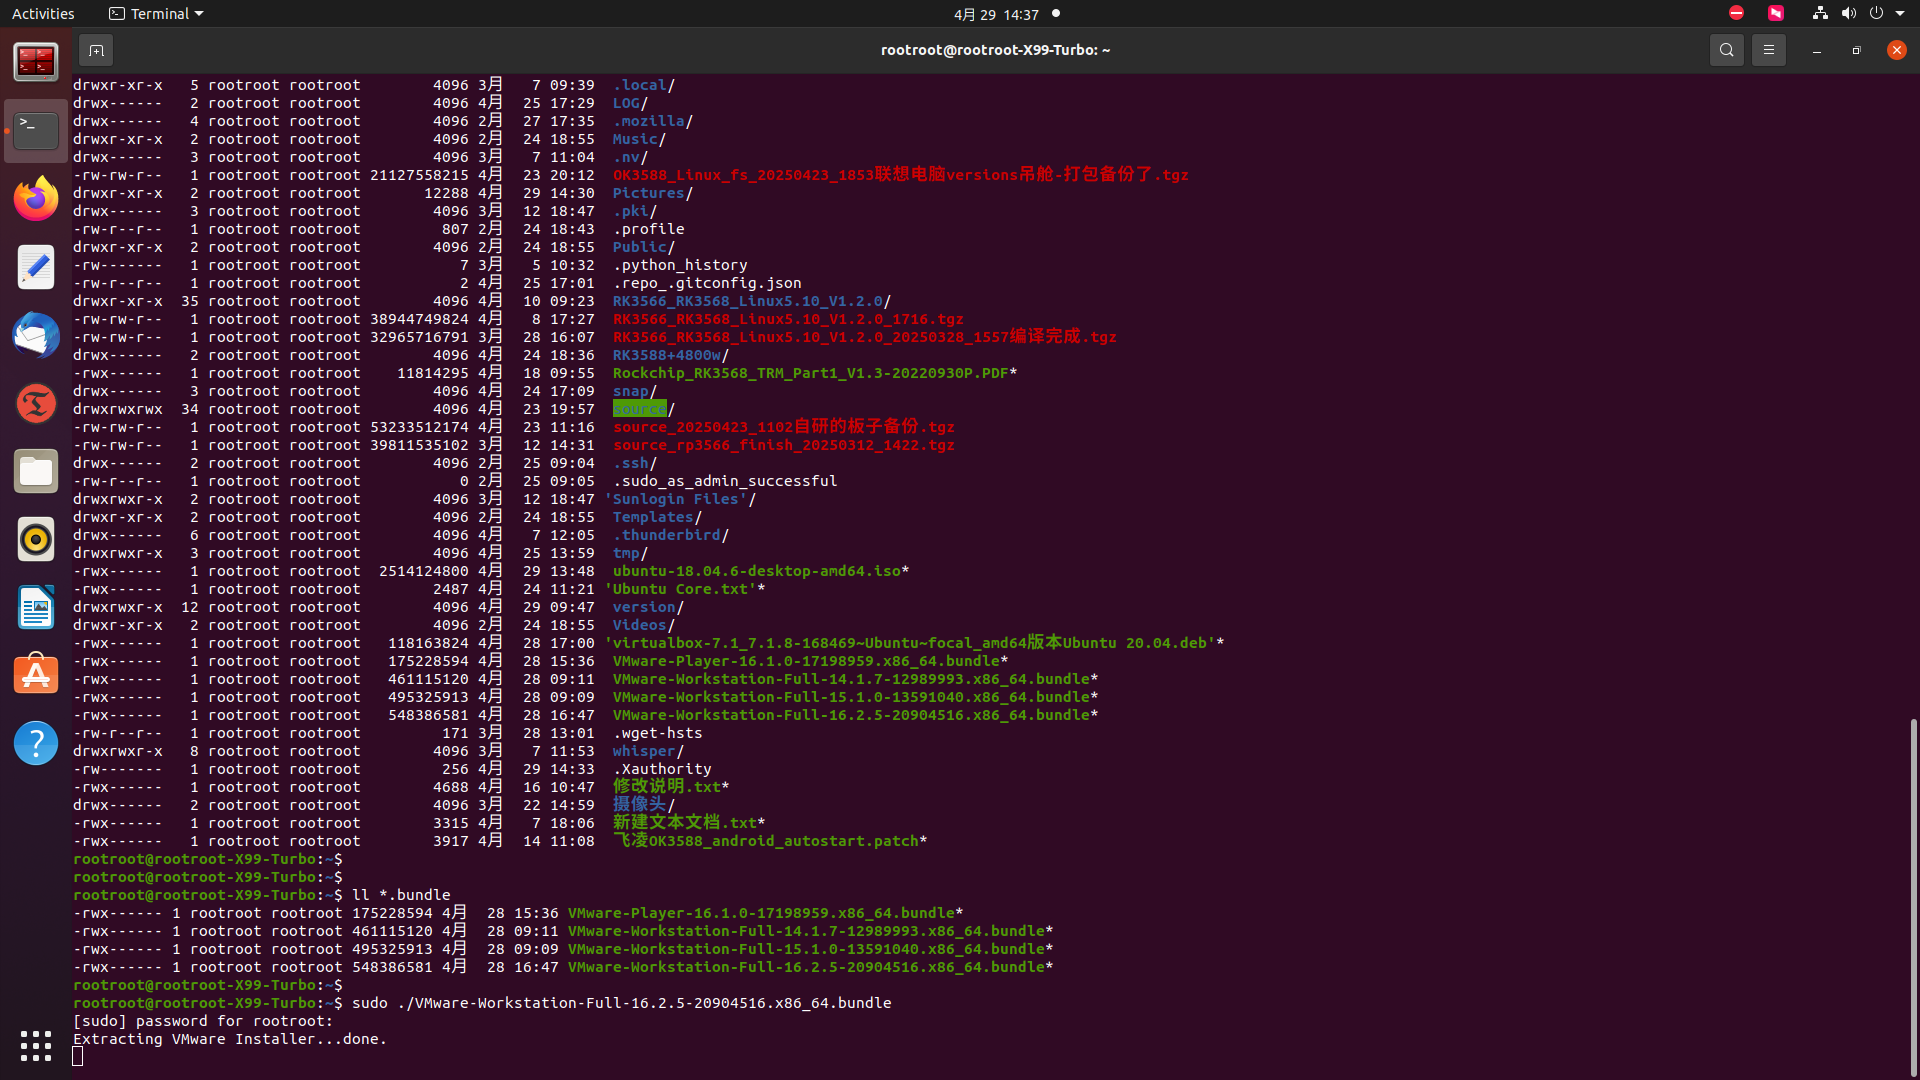
Task: Click the volume indicator icon
Action: [x=1848, y=14]
